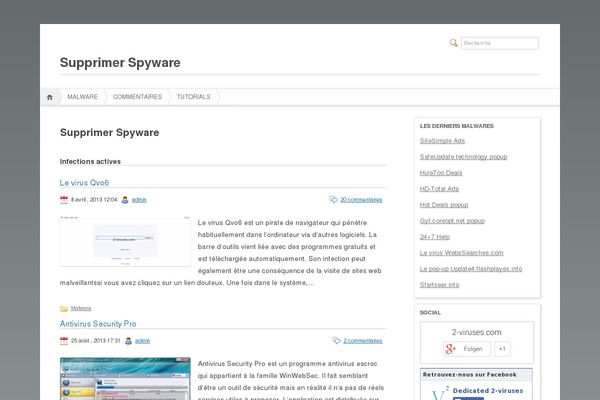This screenshot has height=400, width=600.
Task: Click the home icon in navigation bar
Action: 50,97
